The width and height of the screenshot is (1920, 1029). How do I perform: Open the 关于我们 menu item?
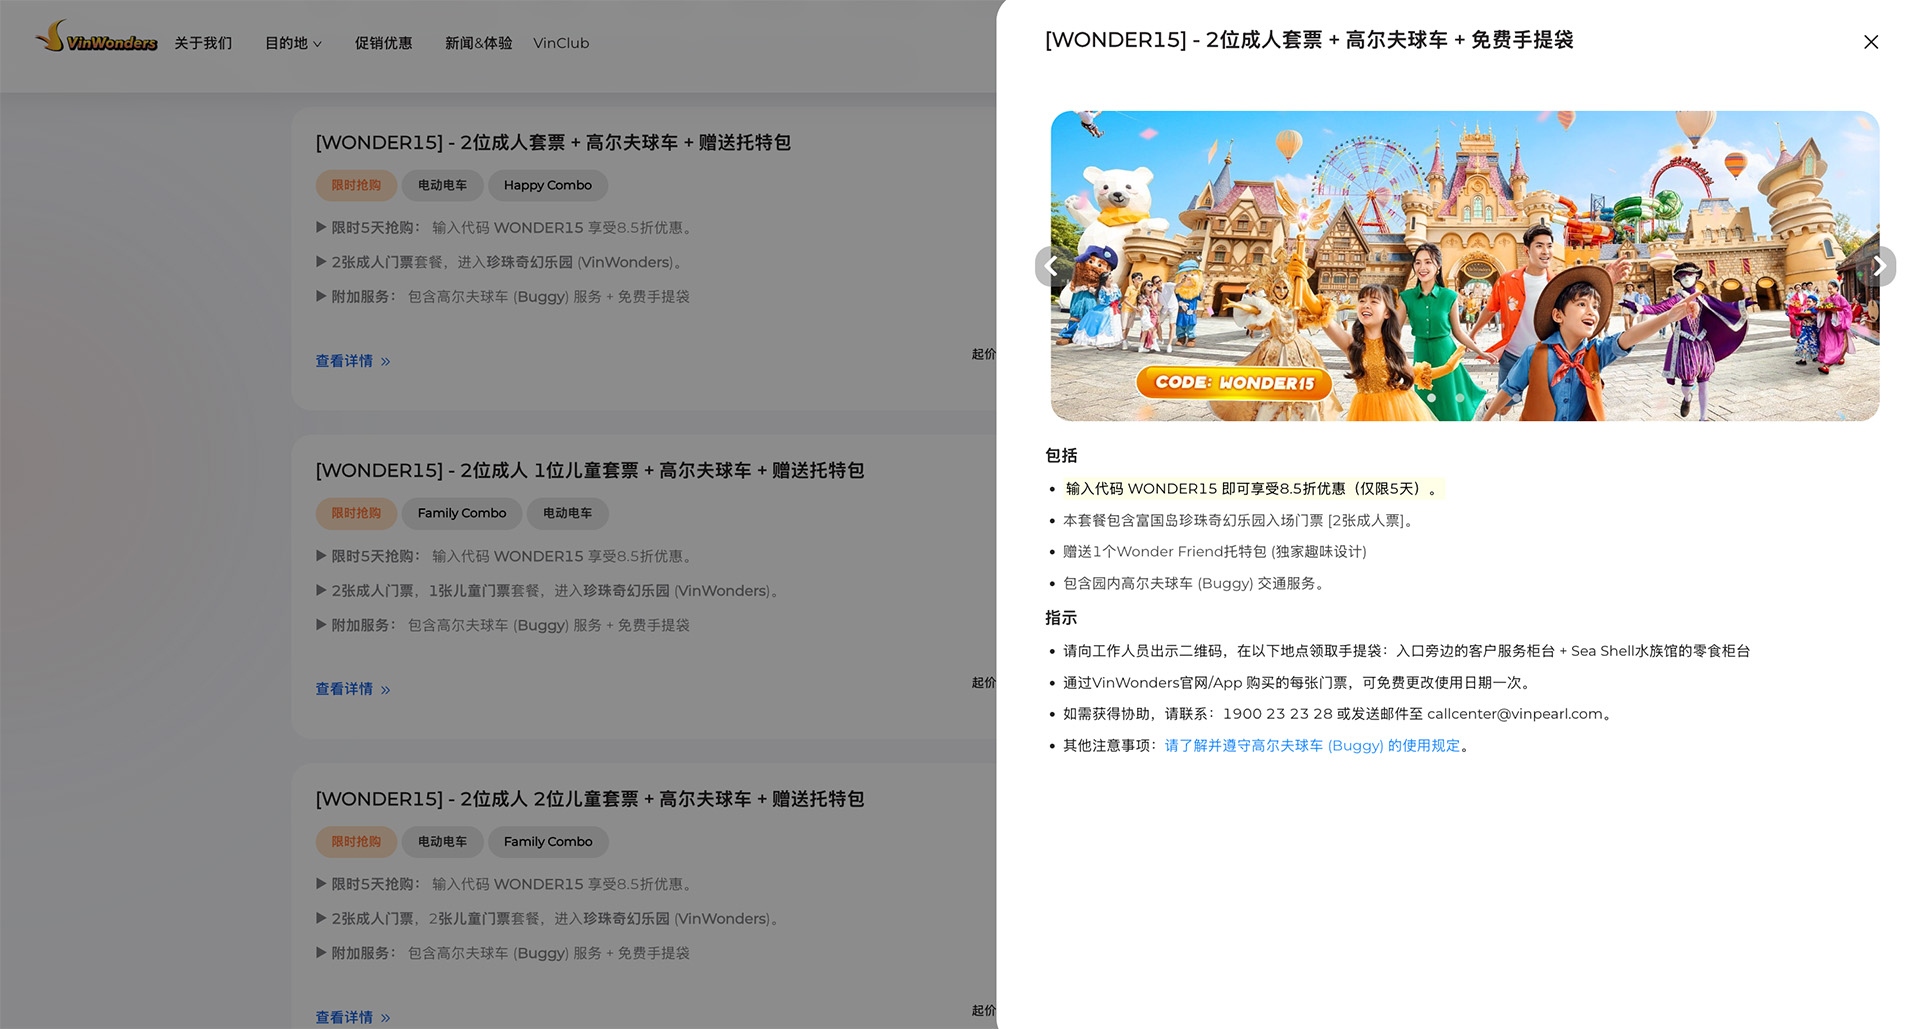[203, 43]
